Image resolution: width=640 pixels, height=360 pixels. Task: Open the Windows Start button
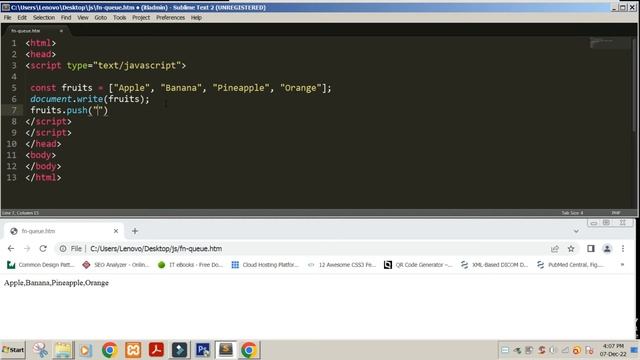point(13,350)
